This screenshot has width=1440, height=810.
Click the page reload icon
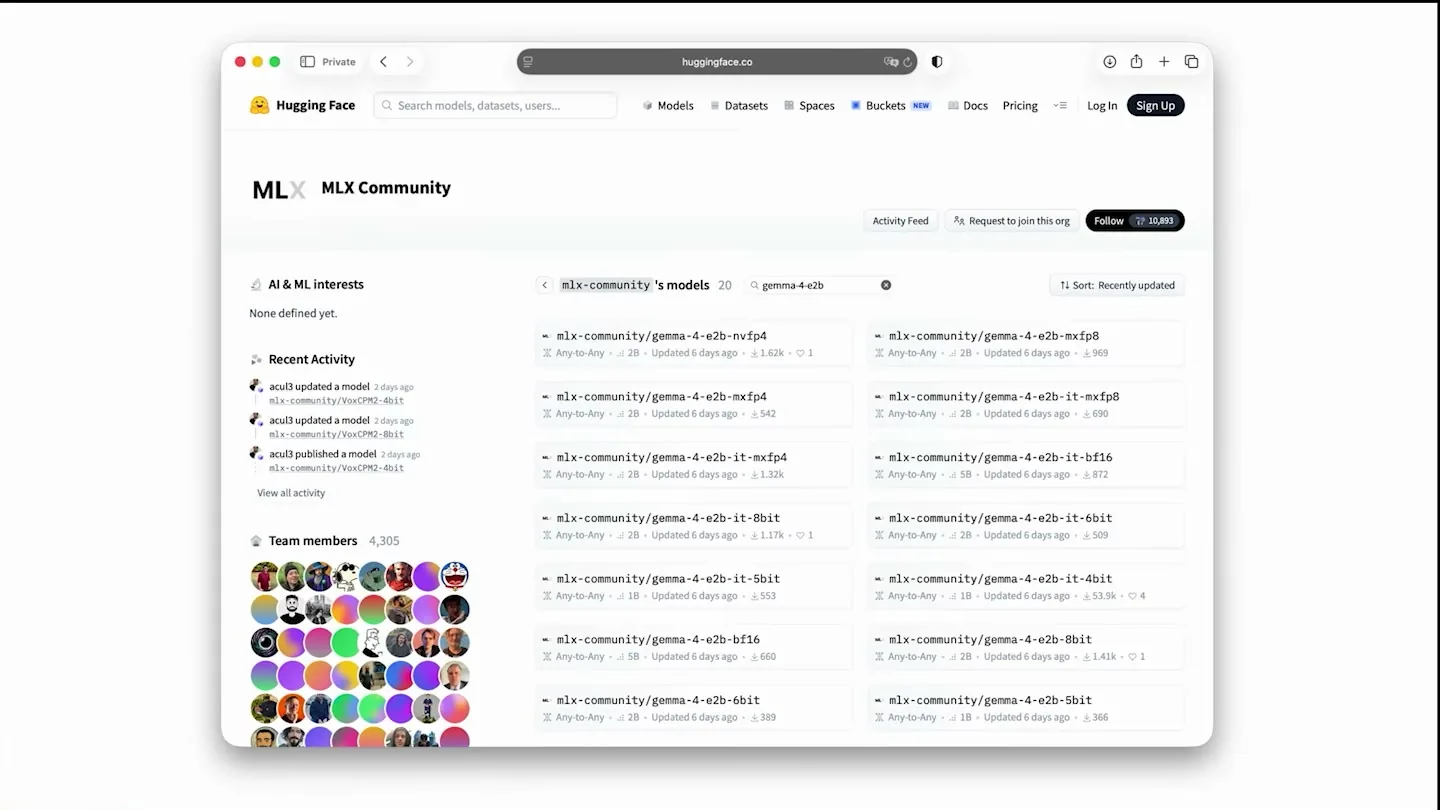pos(907,62)
